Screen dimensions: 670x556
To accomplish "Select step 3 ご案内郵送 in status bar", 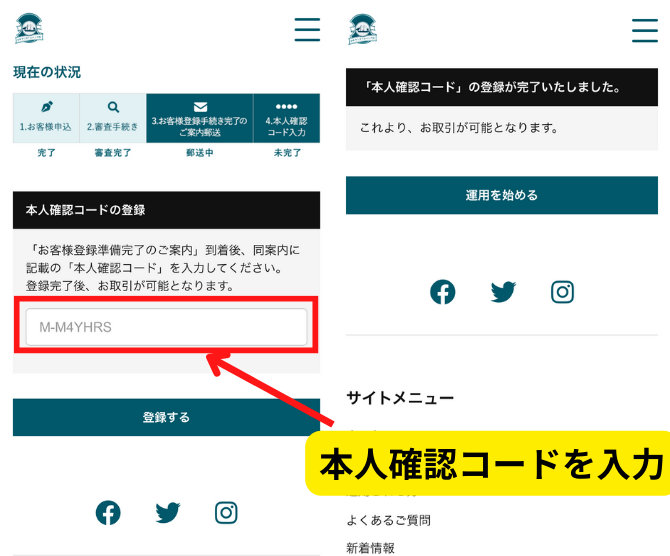I will pos(200,117).
